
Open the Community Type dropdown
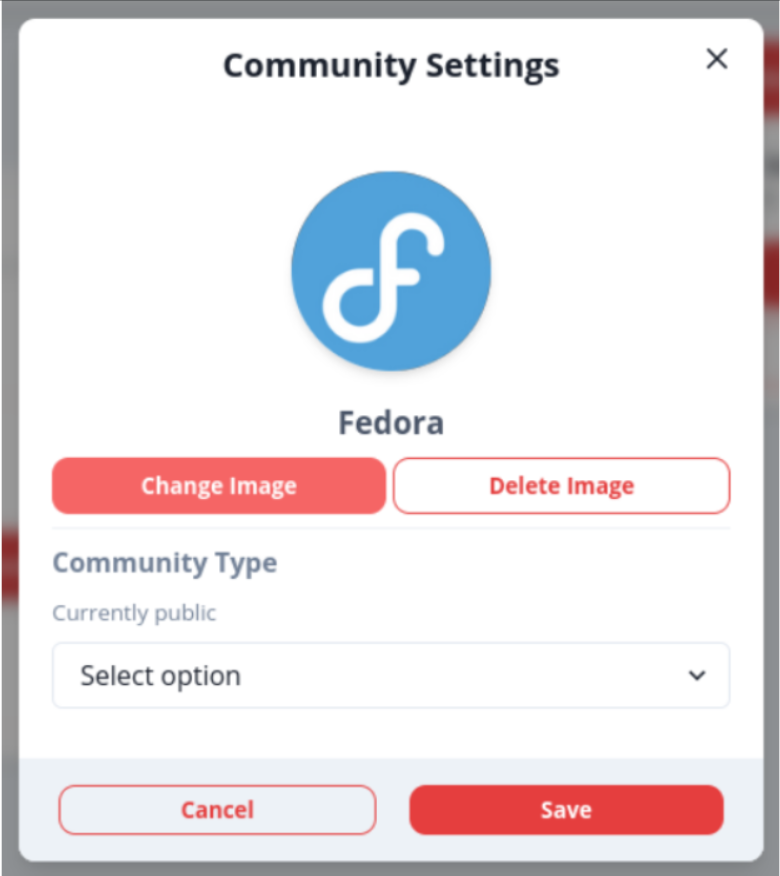[391, 676]
